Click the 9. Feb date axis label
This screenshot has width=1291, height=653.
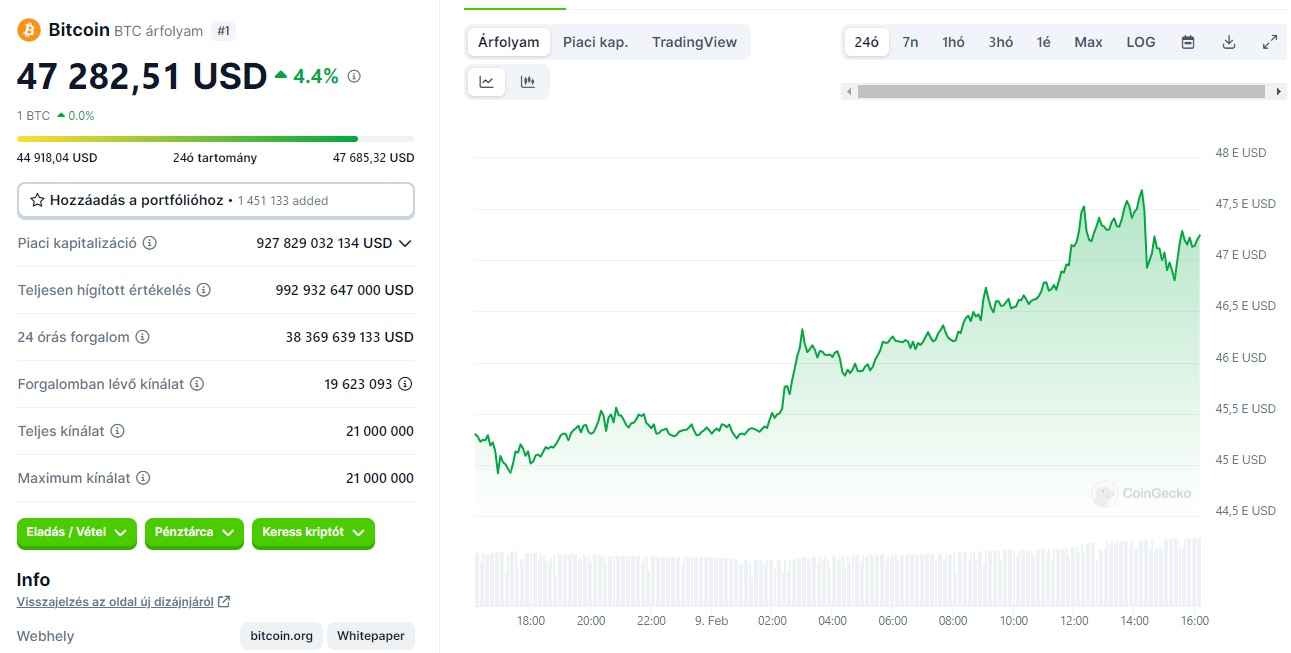(x=711, y=620)
